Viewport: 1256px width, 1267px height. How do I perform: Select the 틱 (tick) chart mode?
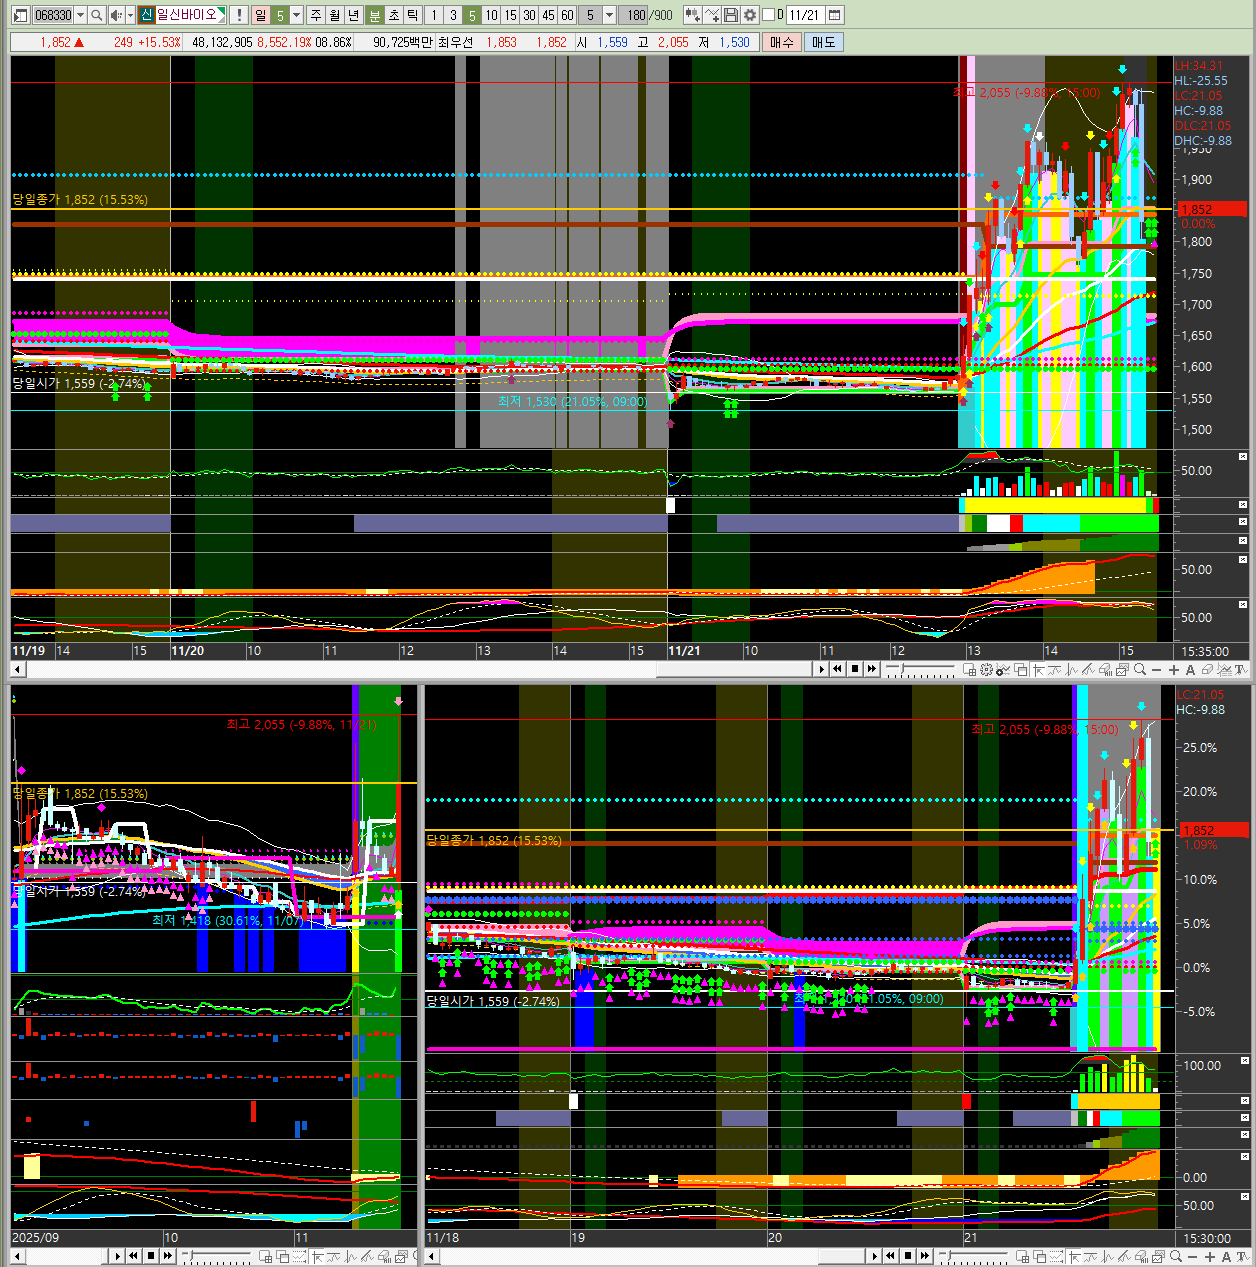412,15
